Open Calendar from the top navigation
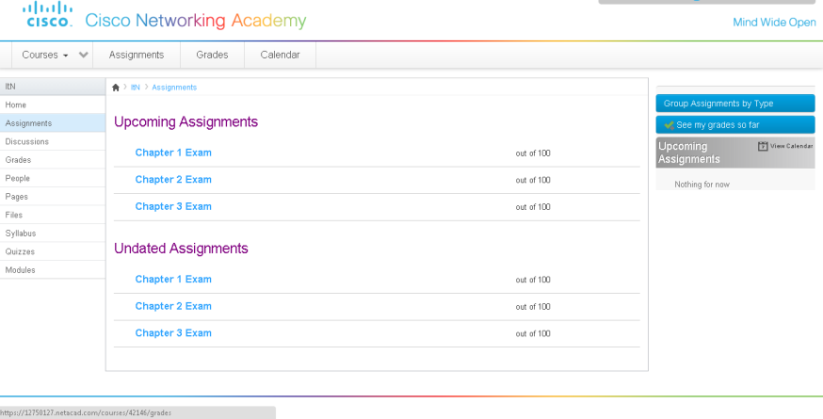The height and width of the screenshot is (419, 823). coord(280,55)
